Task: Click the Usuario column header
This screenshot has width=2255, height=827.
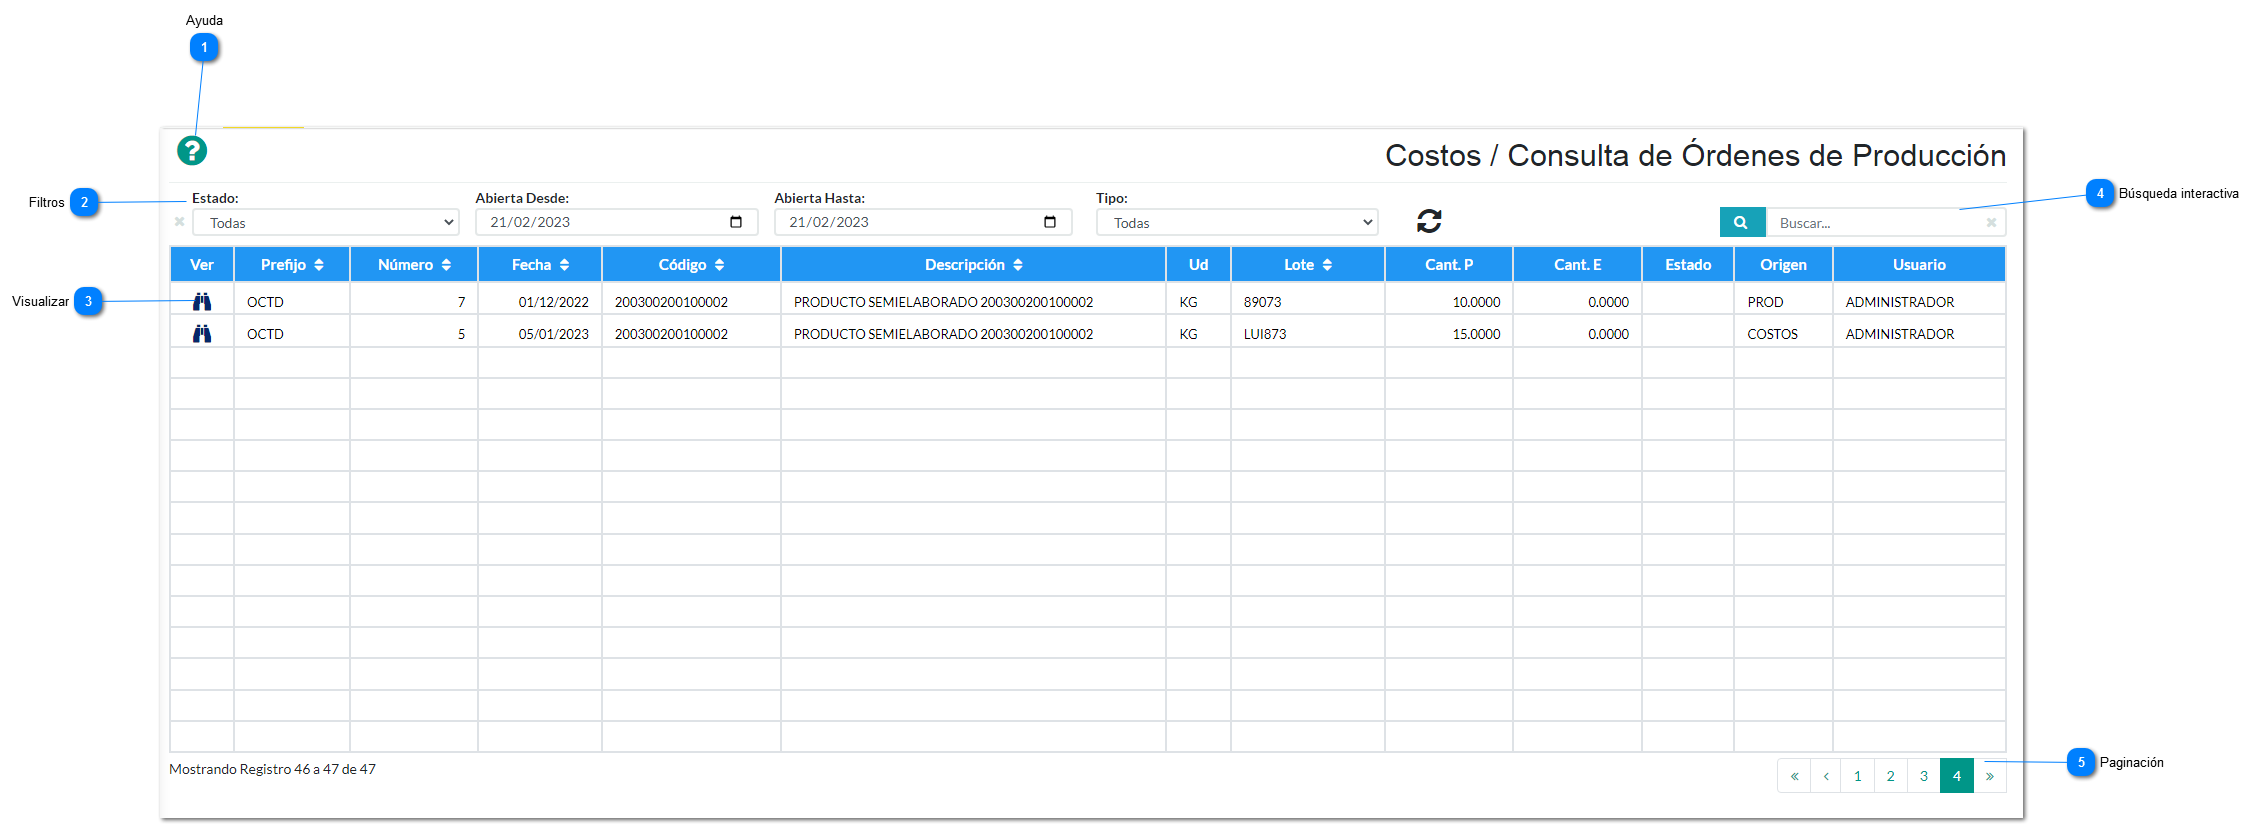Action: coord(1919,265)
